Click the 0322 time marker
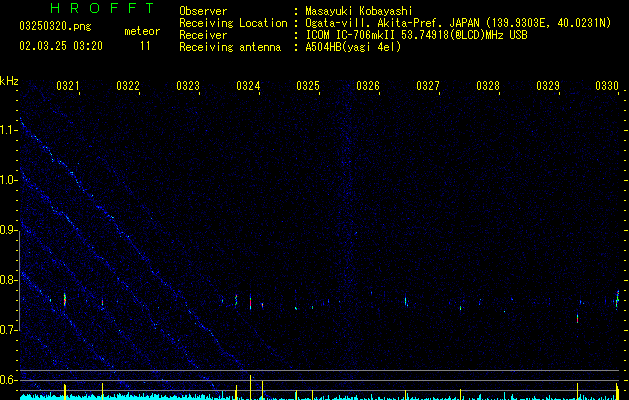The width and height of the screenshot is (629, 400). (128, 86)
